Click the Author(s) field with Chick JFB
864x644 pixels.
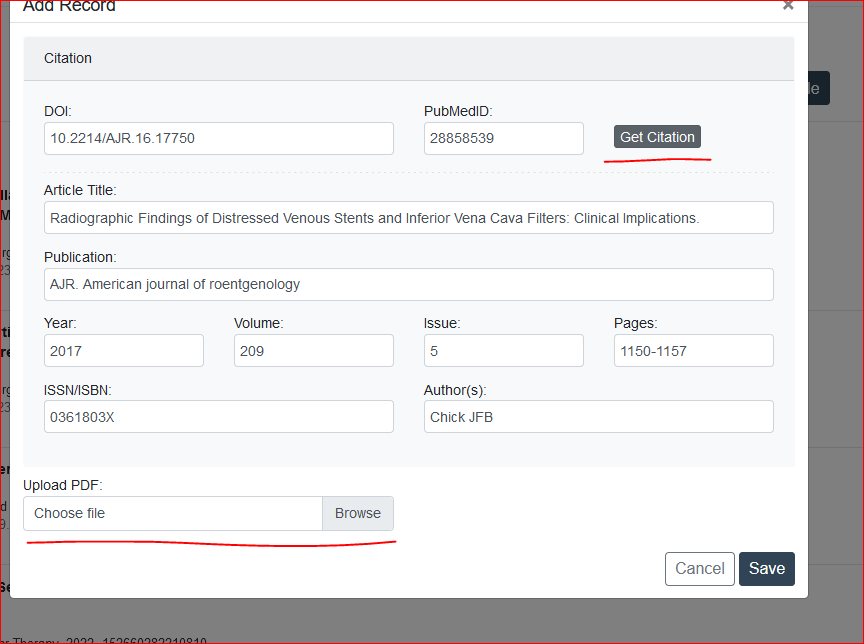598,416
